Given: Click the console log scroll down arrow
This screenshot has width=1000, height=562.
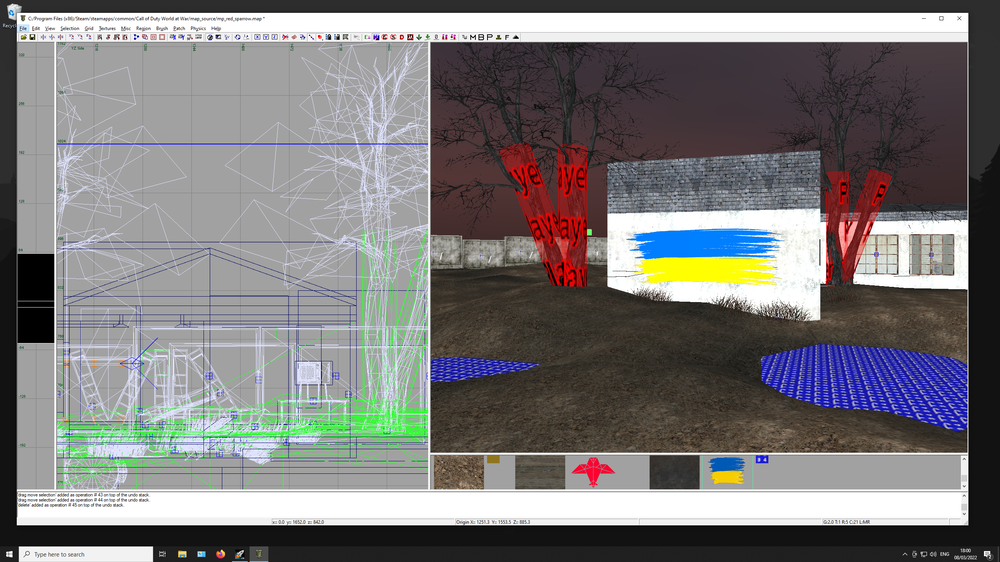Looking at the screenshot, I should tap(964, 514).
